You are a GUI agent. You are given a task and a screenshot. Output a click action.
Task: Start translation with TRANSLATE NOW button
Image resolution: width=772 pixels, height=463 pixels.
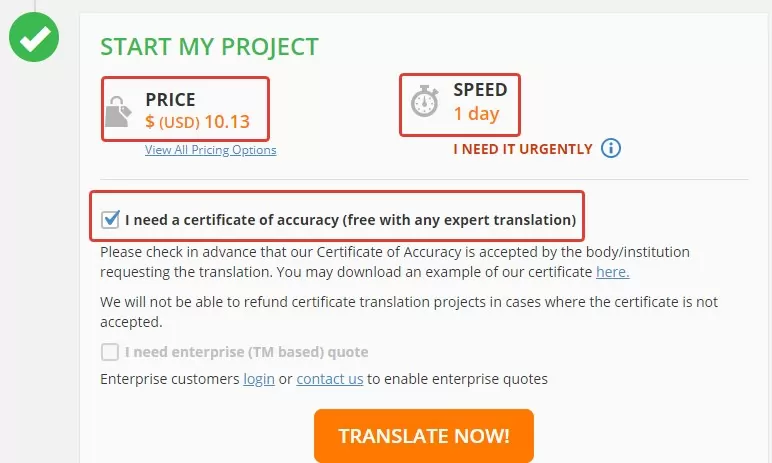[424, 436]
